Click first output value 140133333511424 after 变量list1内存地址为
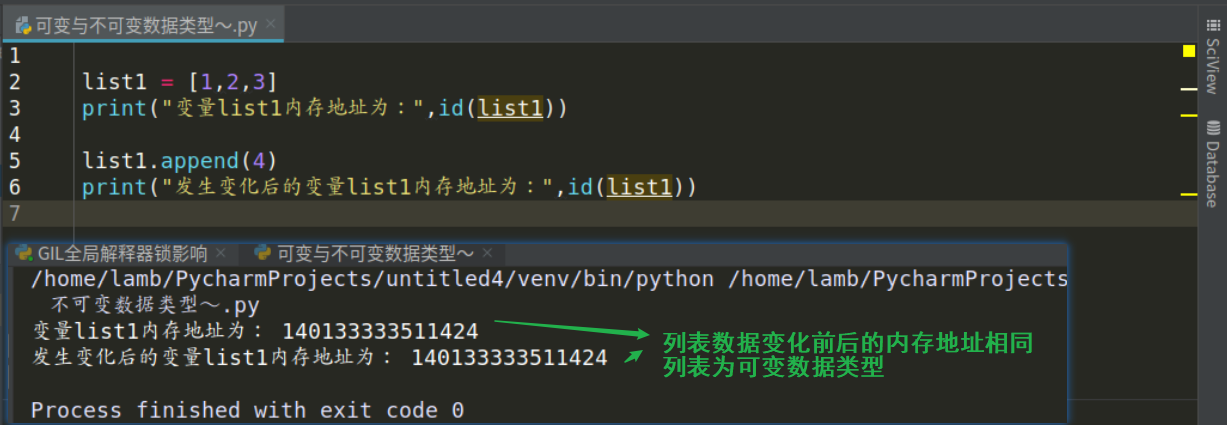 point(380,331)
